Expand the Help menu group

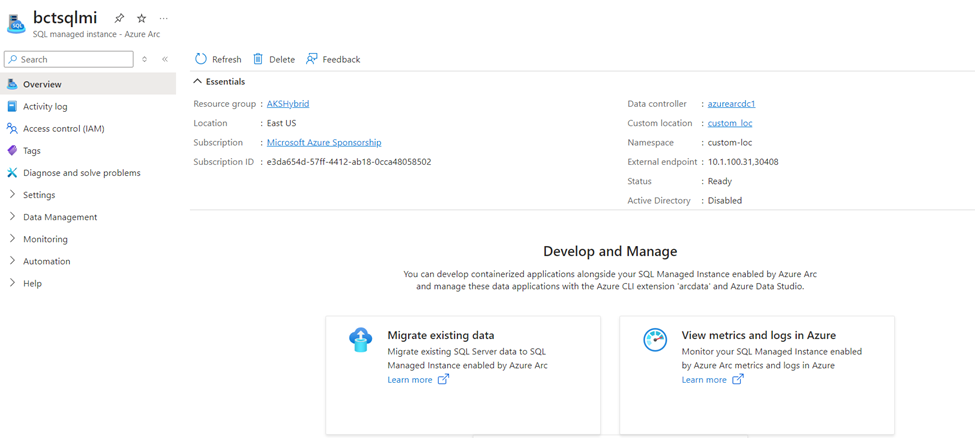click(12, 283)
